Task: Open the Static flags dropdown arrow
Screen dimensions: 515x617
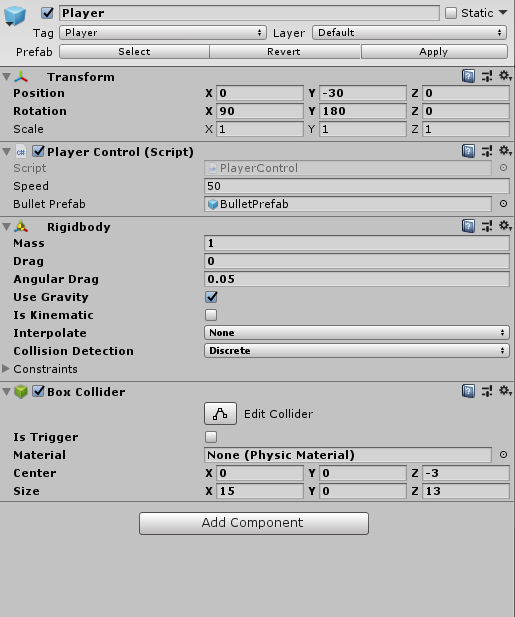Action: (x=503, y=13)
